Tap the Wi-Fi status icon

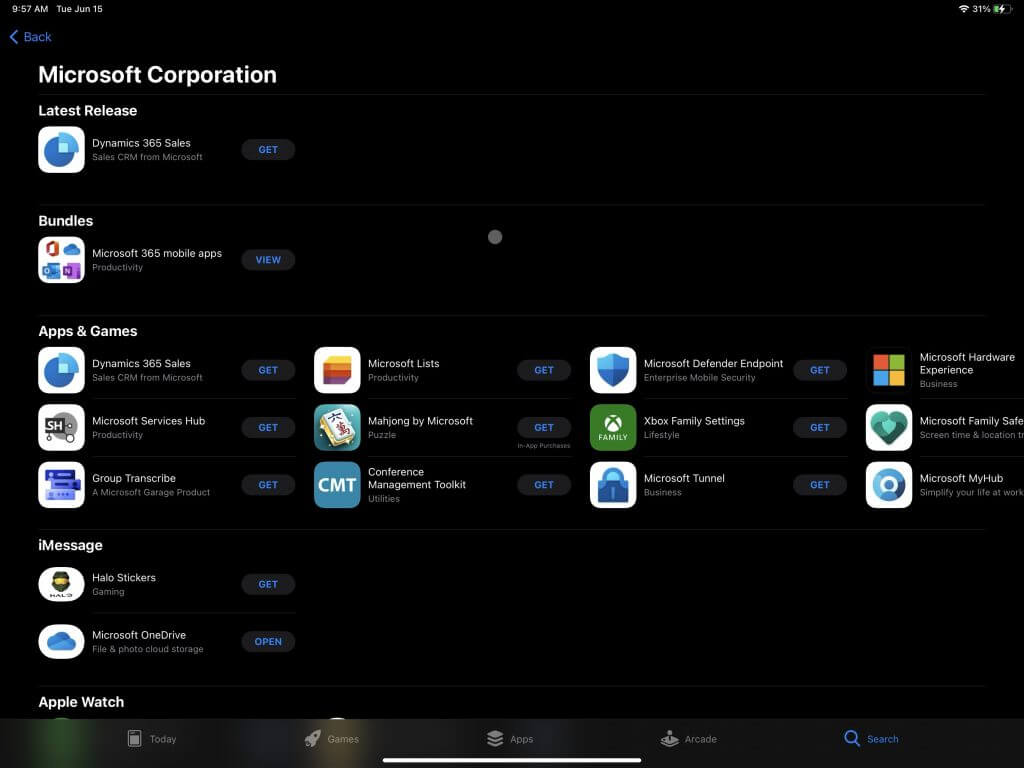coord(963,9)
